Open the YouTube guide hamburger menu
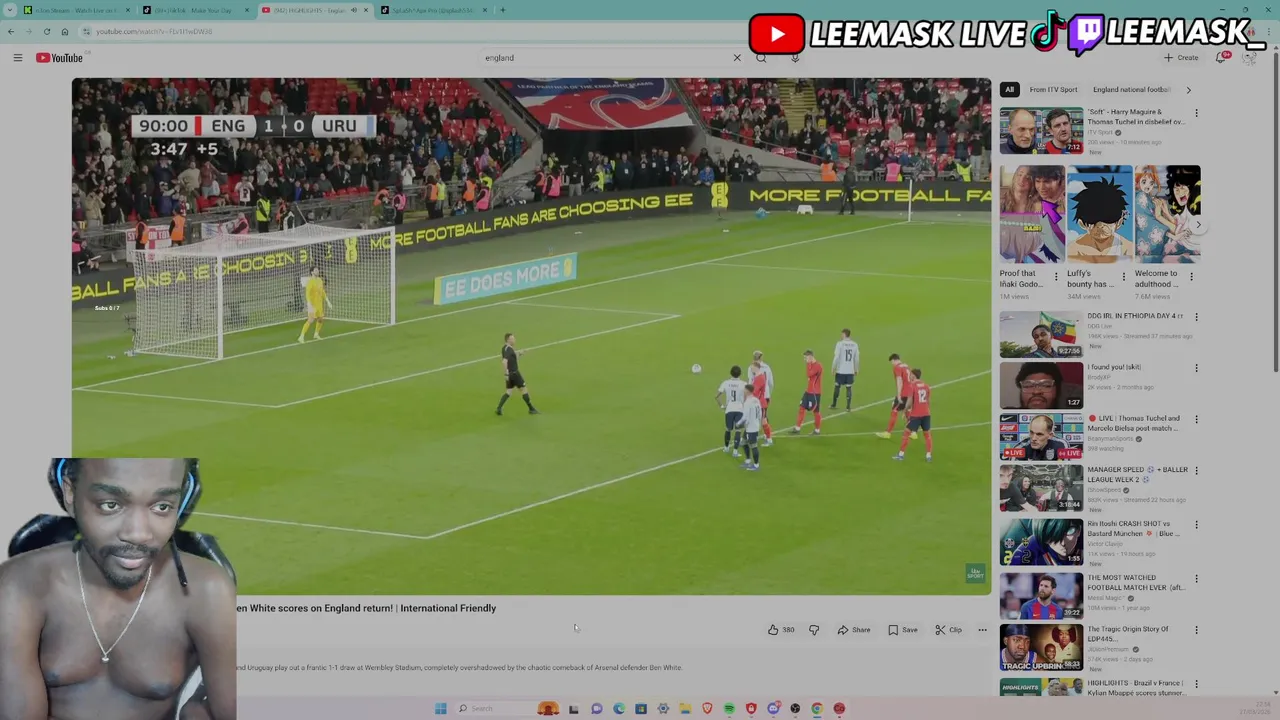The image size is (1280, 720). [x=17, y=58]
